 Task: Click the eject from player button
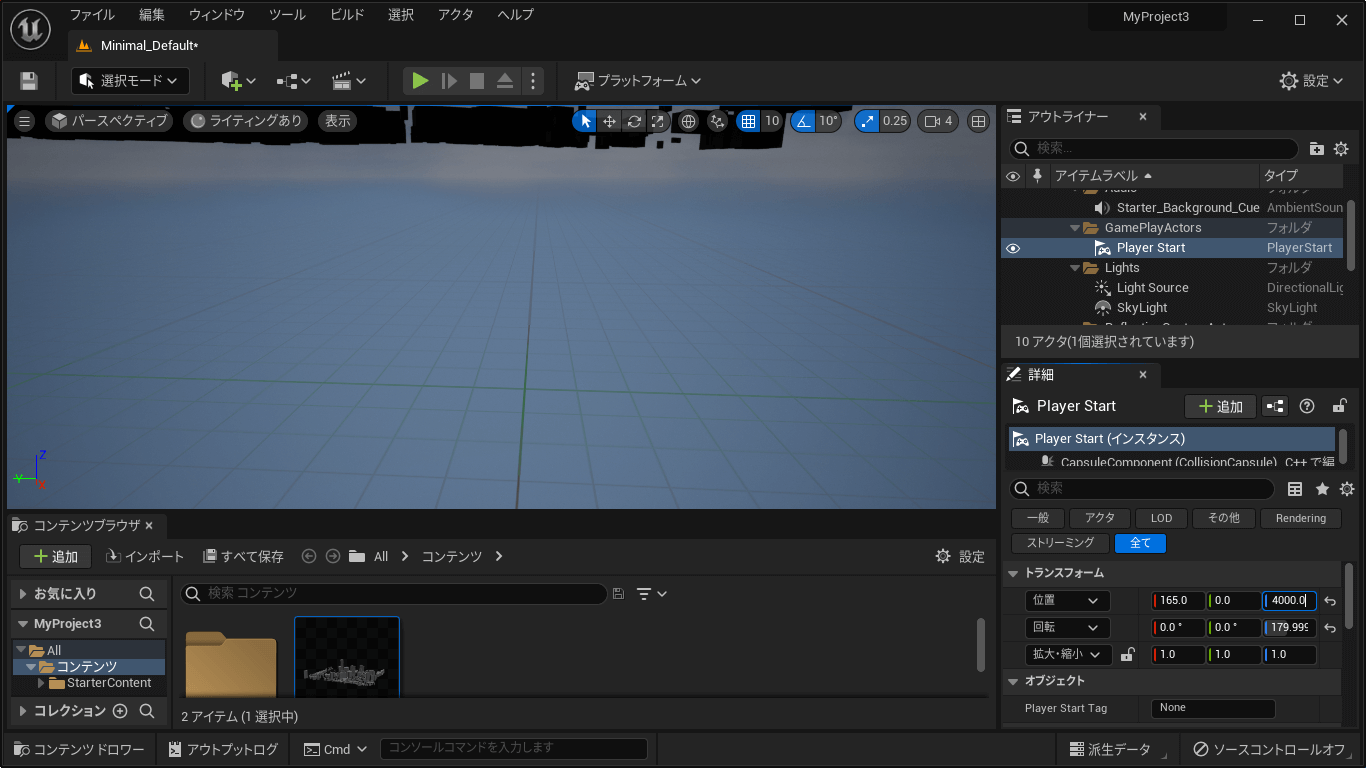(505, 81)
